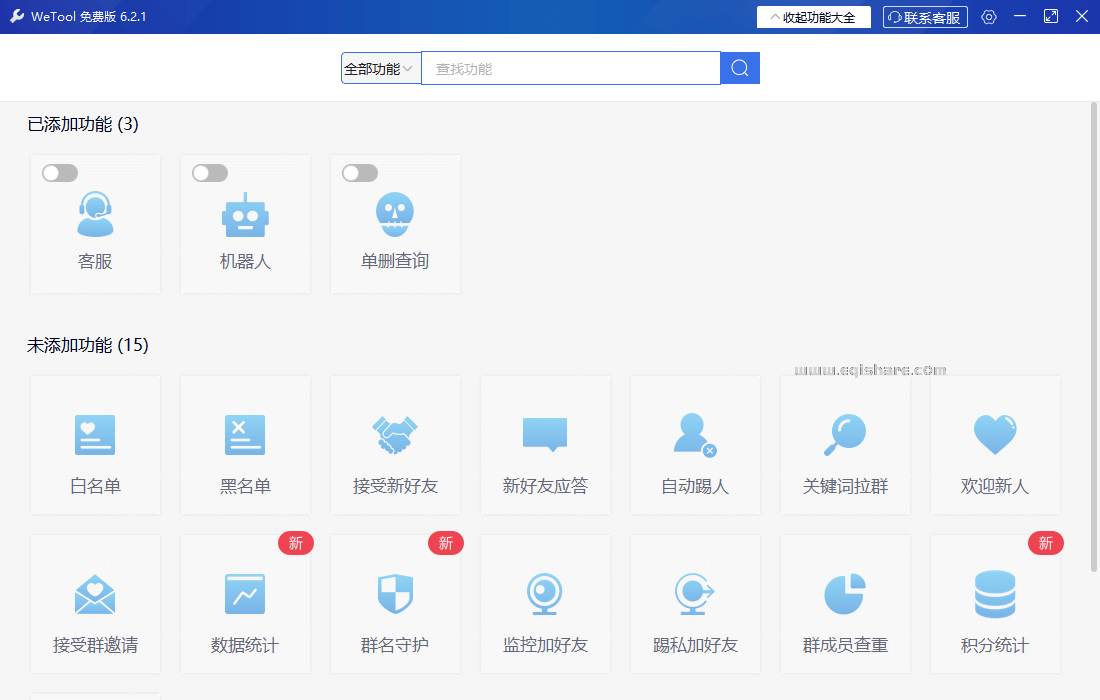Enable the 单删查询 toggle switch

pos(359,172)
